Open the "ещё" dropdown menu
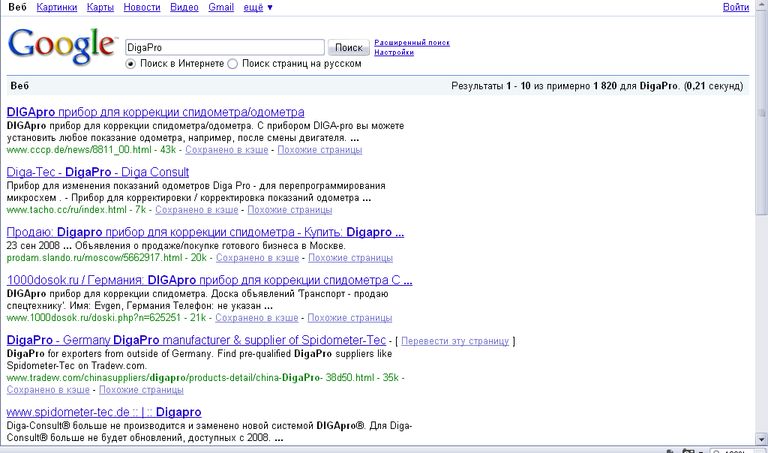The height and width of the screenshot is (453, 768). (258, 7)
